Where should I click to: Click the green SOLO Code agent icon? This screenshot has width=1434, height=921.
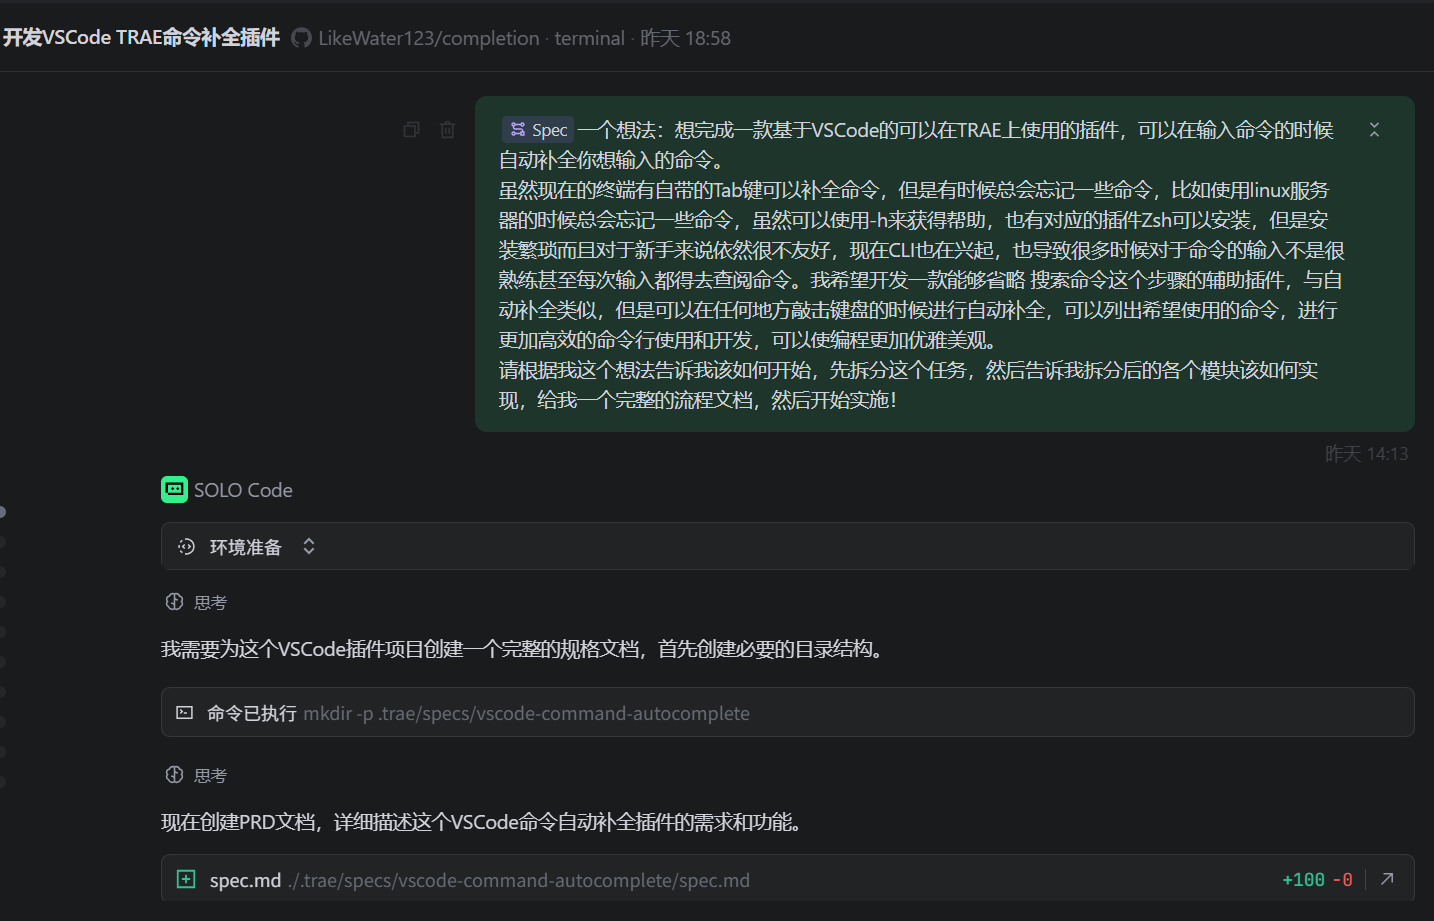click(x=174, y=490)
